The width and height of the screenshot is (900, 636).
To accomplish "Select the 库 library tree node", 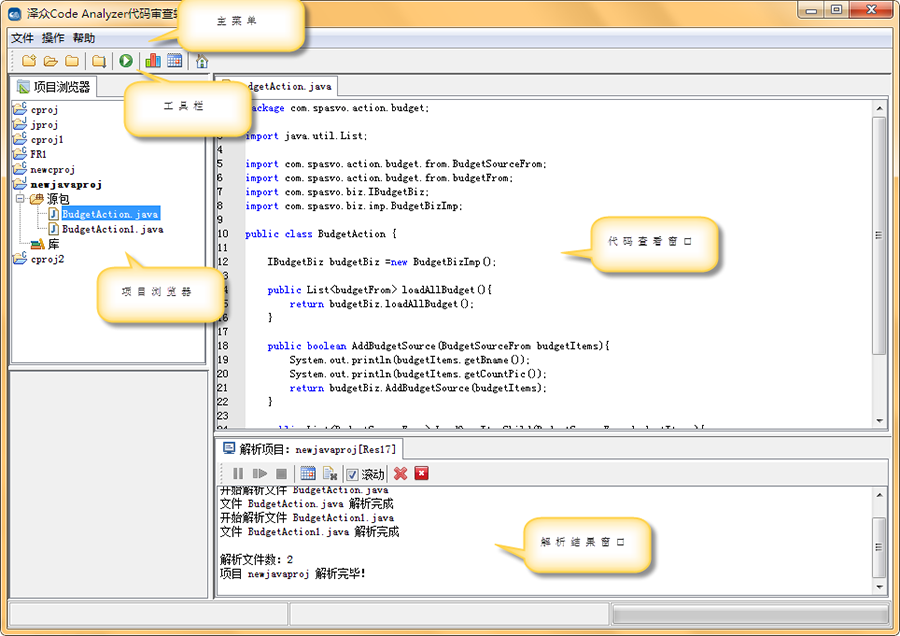I will [53, 244].
